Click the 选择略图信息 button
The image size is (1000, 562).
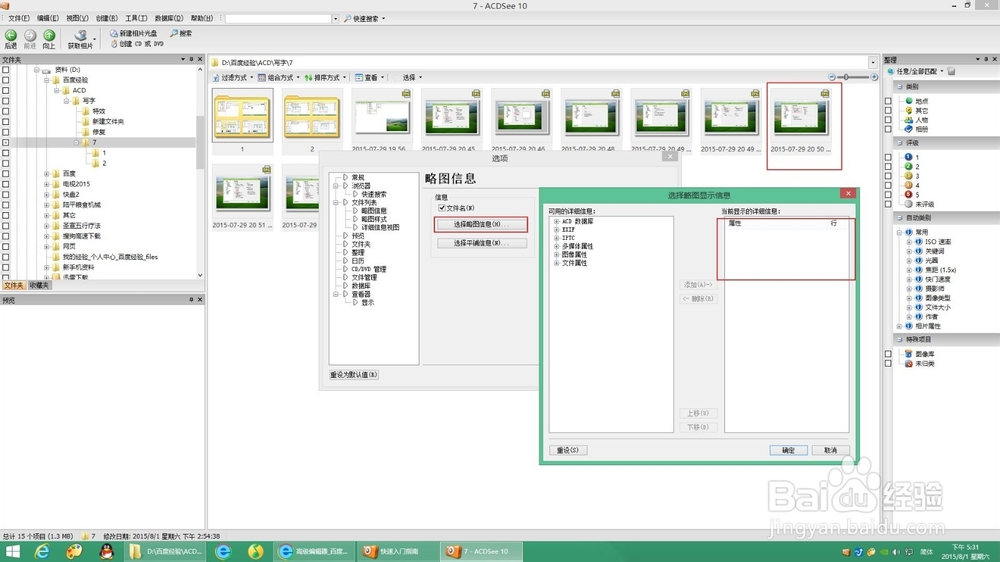(482, 225)
